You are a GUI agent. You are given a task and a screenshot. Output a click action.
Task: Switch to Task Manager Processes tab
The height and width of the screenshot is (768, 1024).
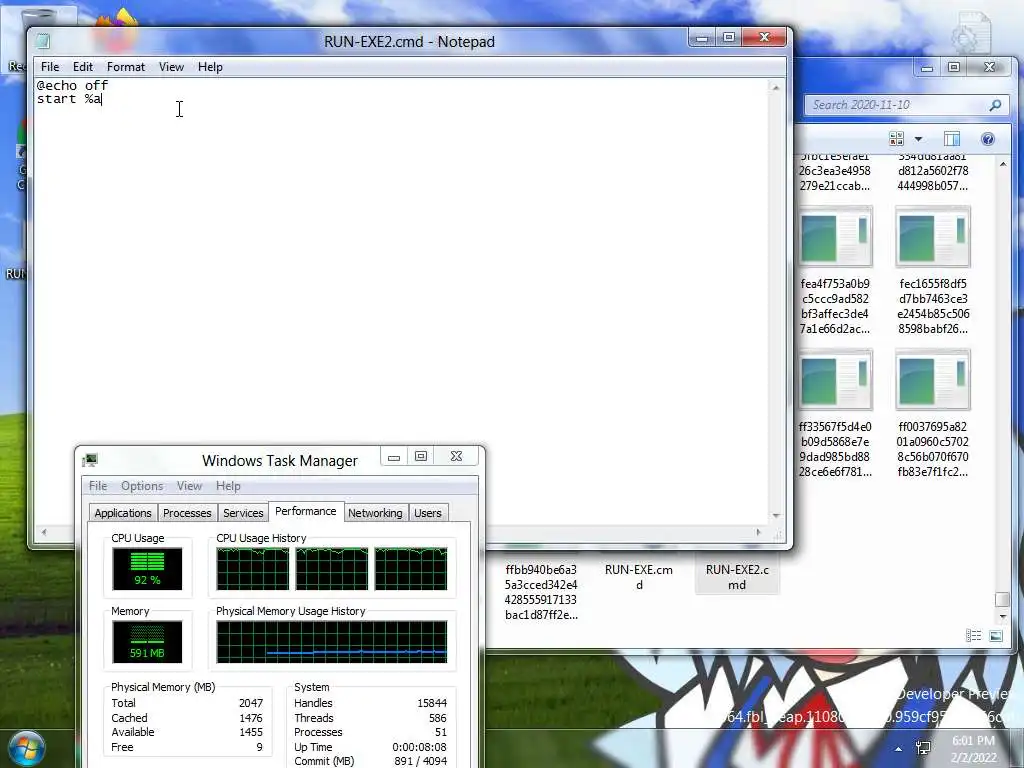[x=187, y=513]
